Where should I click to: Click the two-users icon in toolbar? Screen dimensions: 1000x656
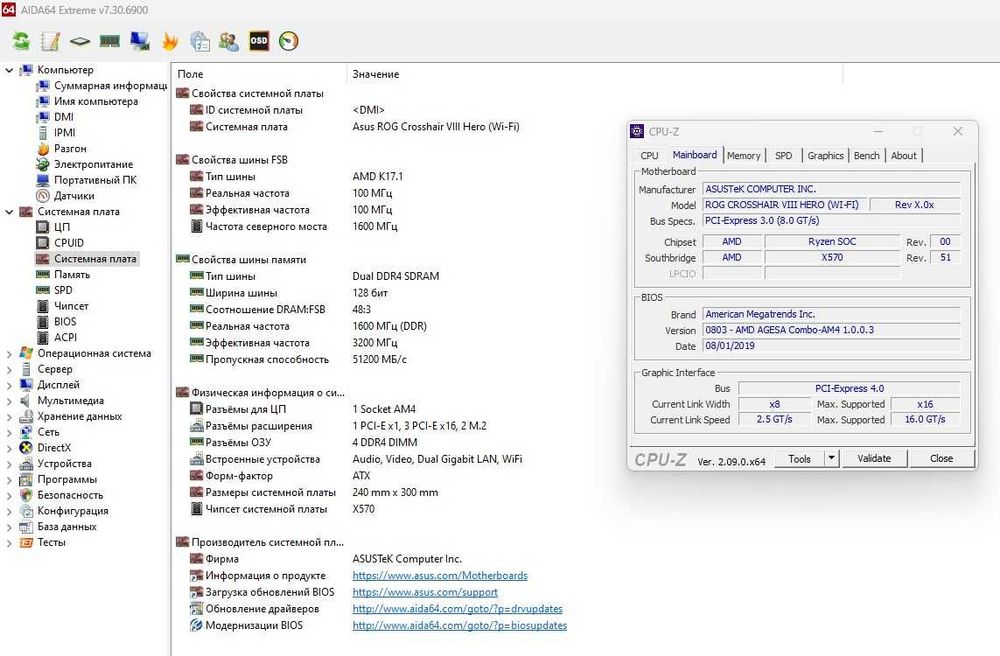(229, 41)
